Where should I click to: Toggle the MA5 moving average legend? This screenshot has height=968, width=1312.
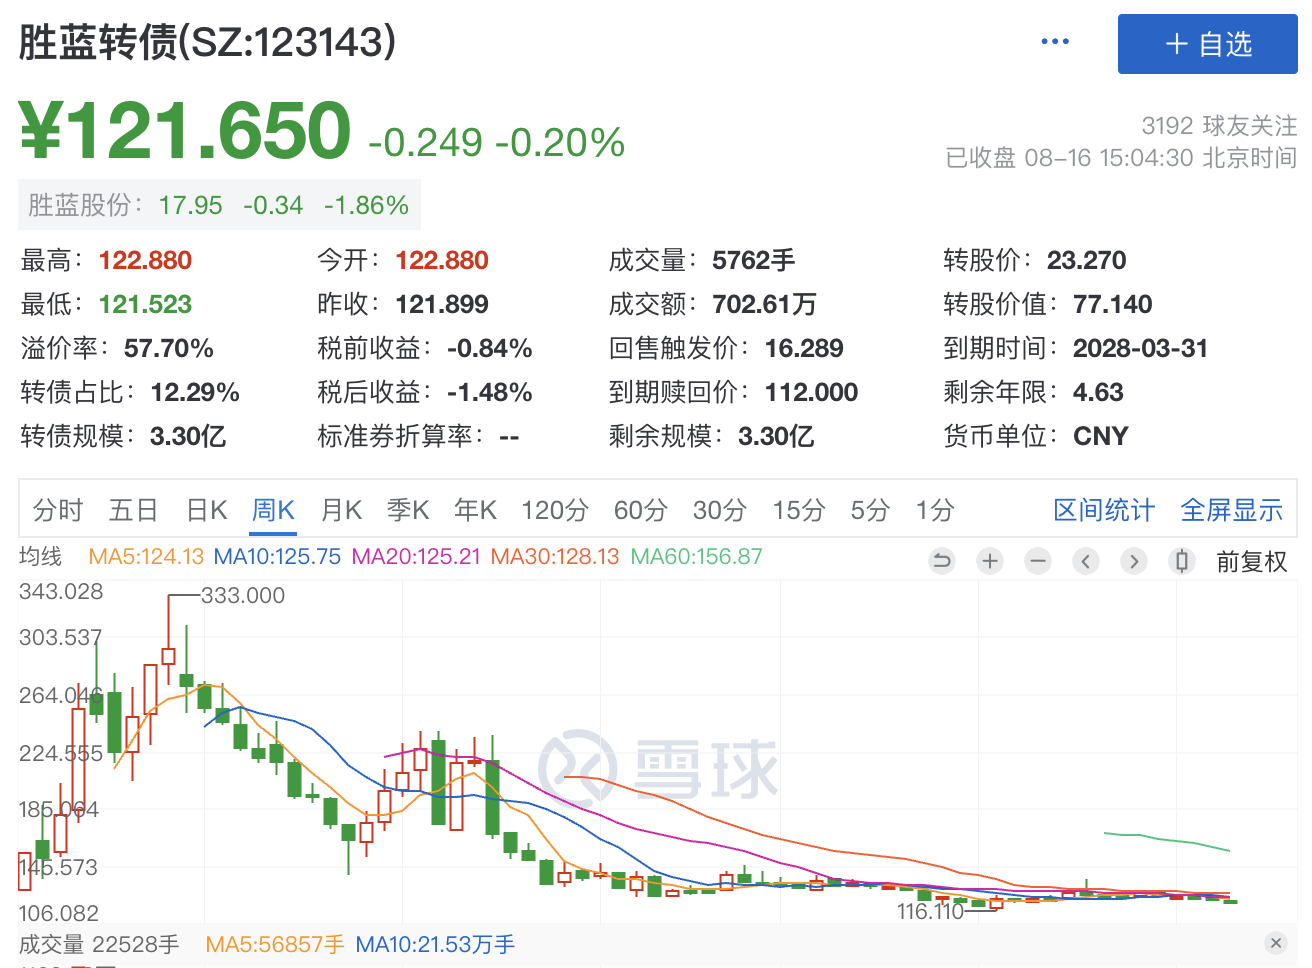coord(146,556)
